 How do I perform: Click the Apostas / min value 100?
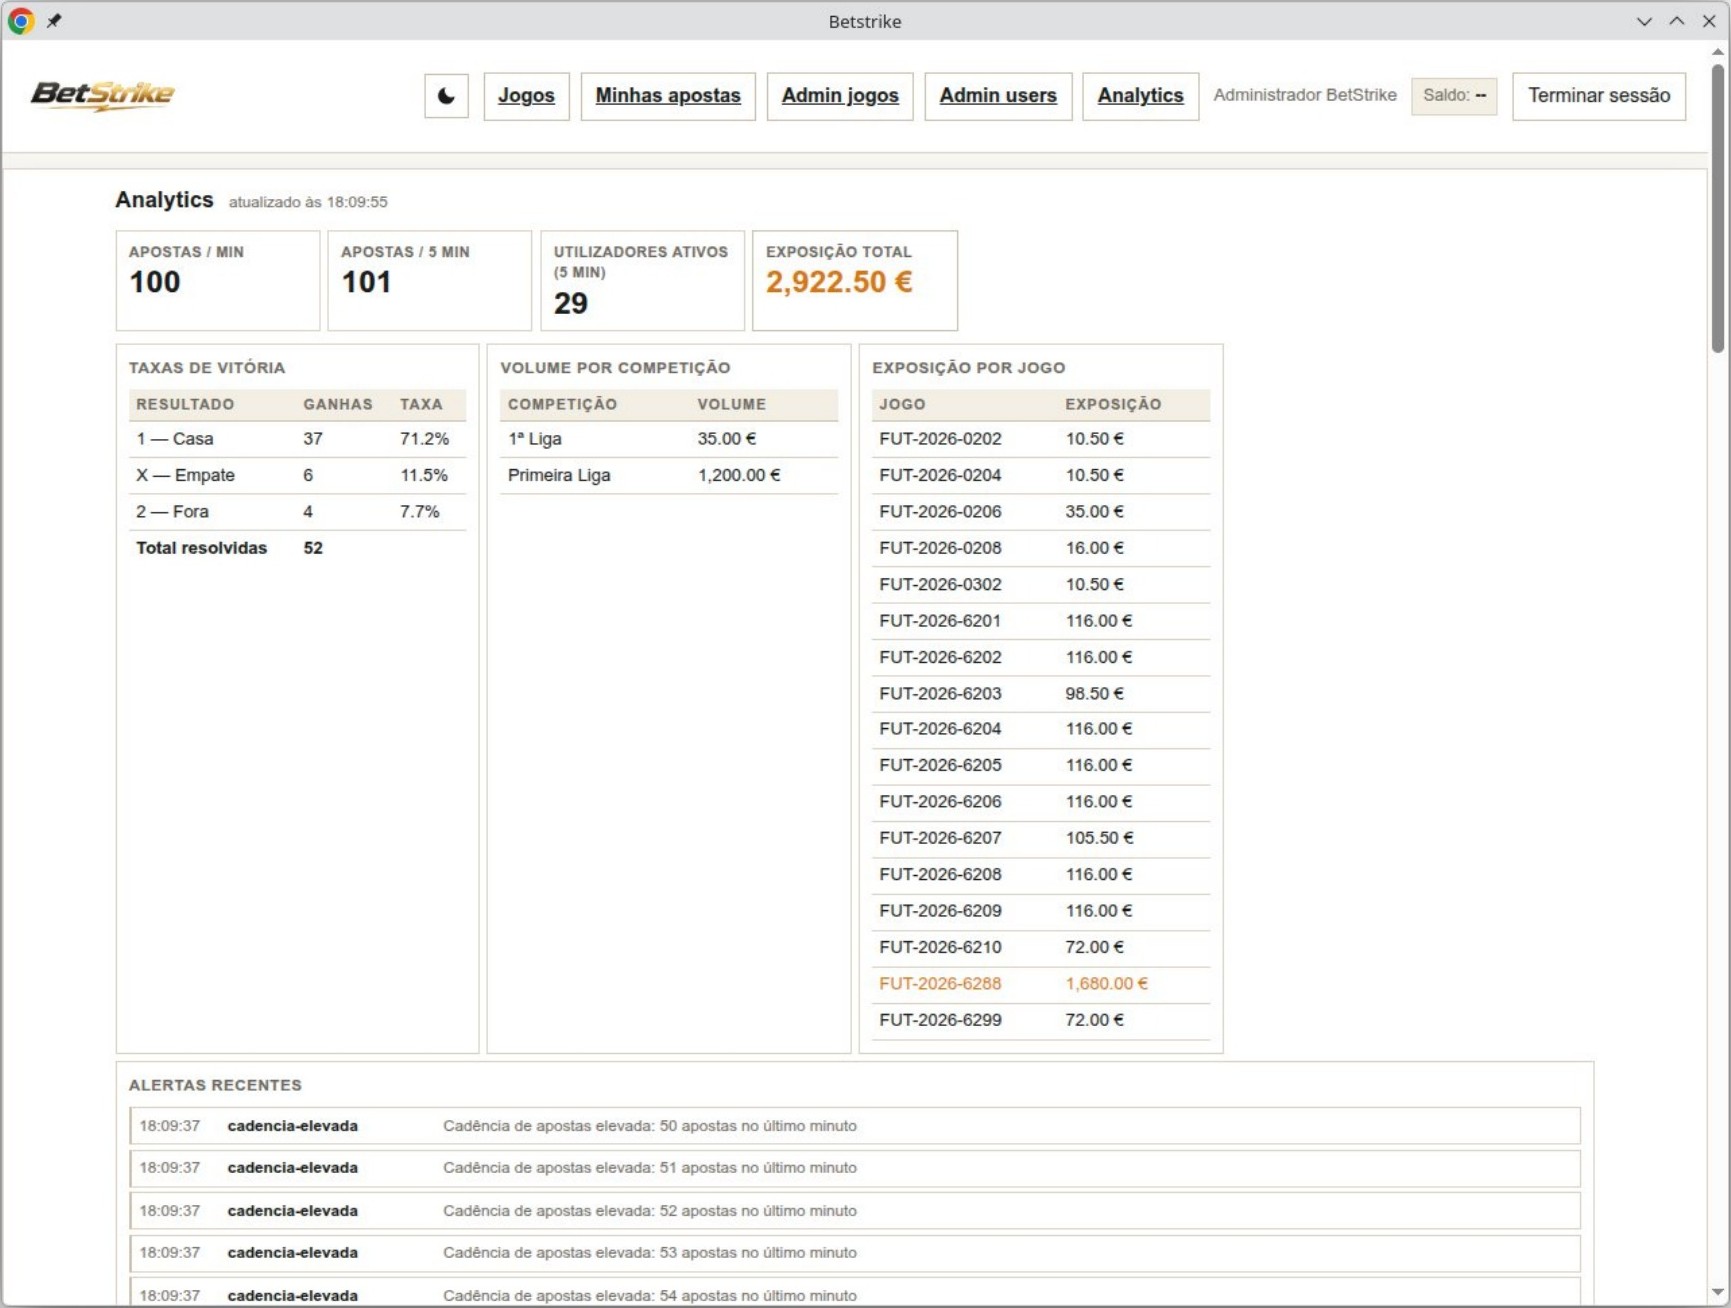click(x=155, y=283)
